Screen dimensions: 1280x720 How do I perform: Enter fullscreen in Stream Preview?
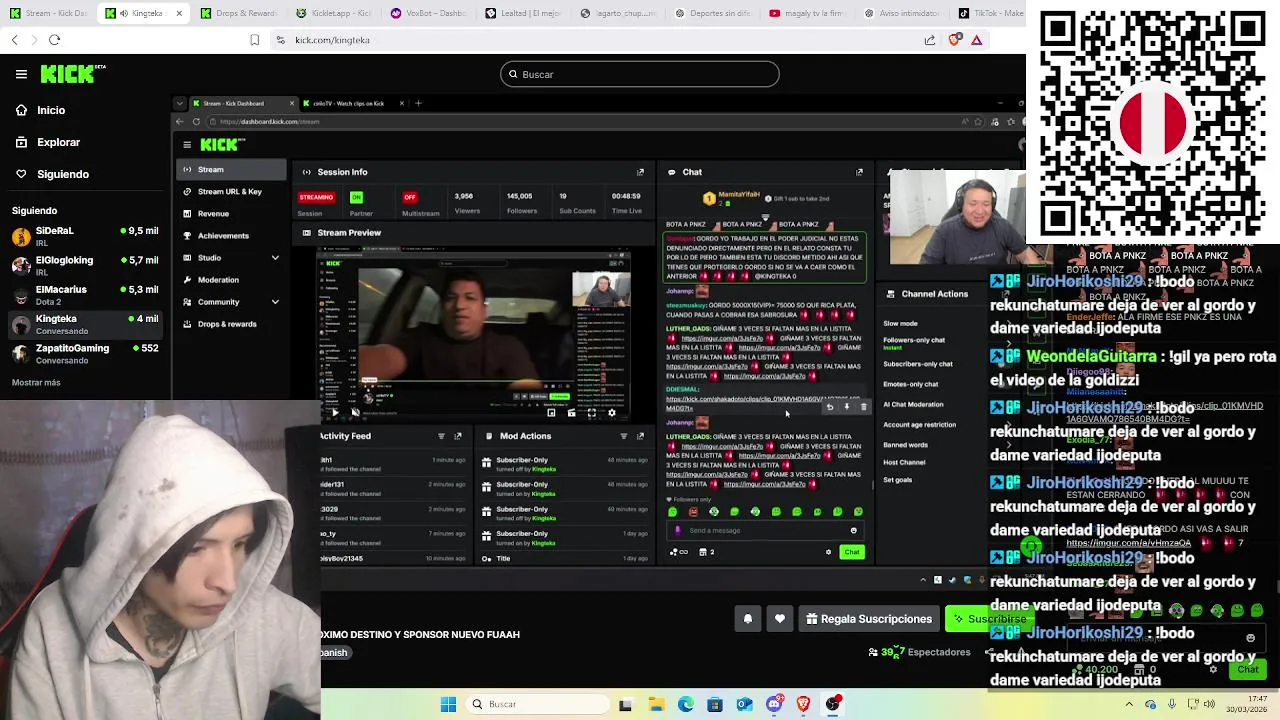591,412
